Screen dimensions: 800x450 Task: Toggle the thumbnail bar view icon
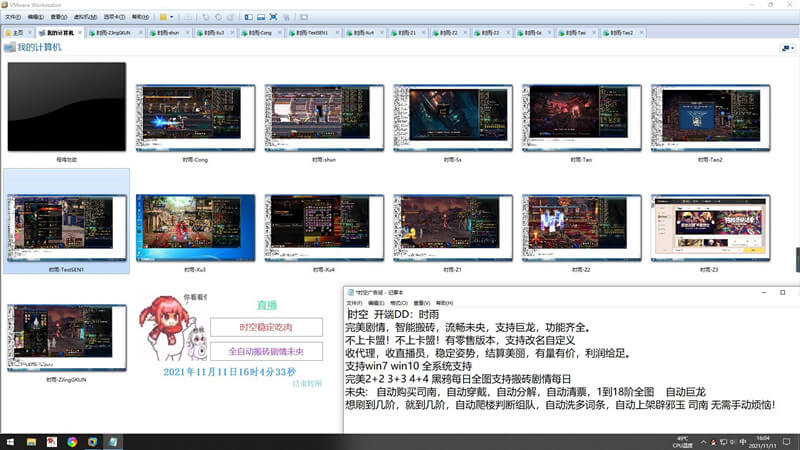[261, 17]
